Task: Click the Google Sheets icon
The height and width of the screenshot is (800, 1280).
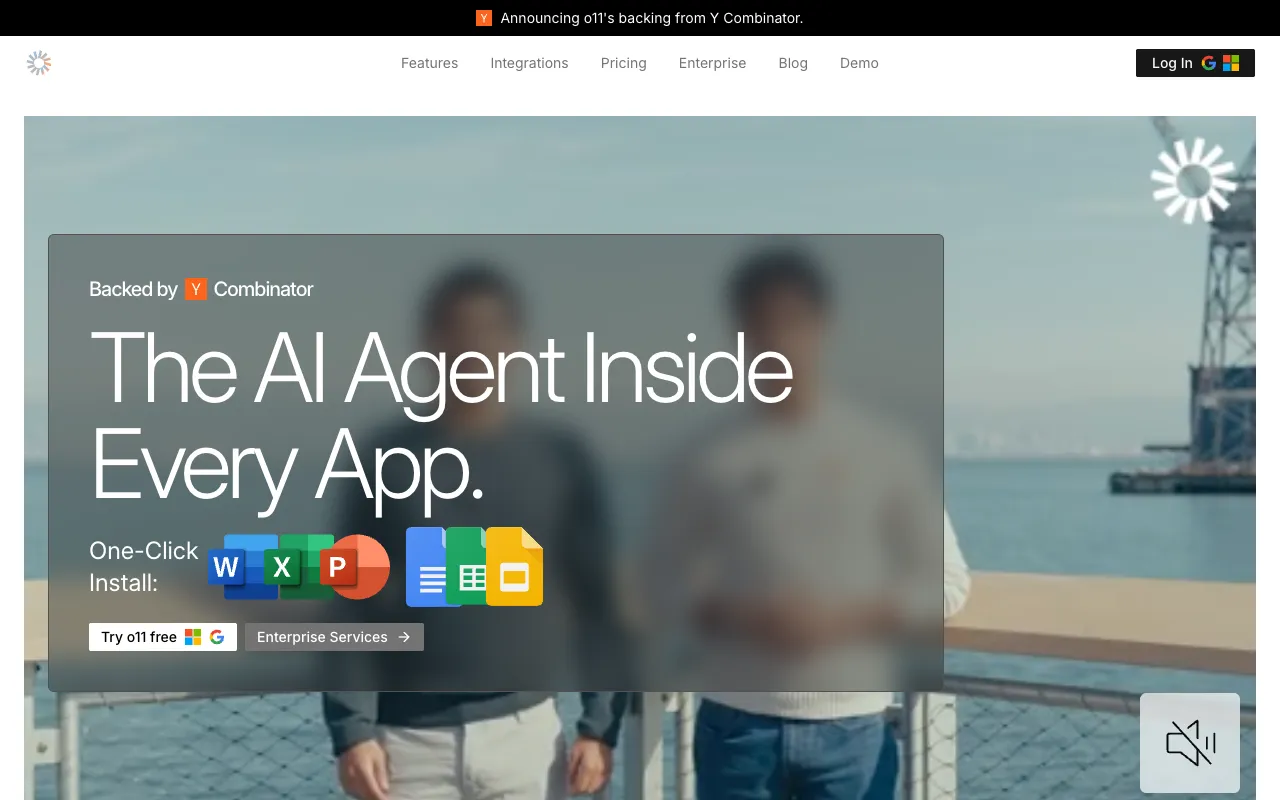Action: (467, 567)
